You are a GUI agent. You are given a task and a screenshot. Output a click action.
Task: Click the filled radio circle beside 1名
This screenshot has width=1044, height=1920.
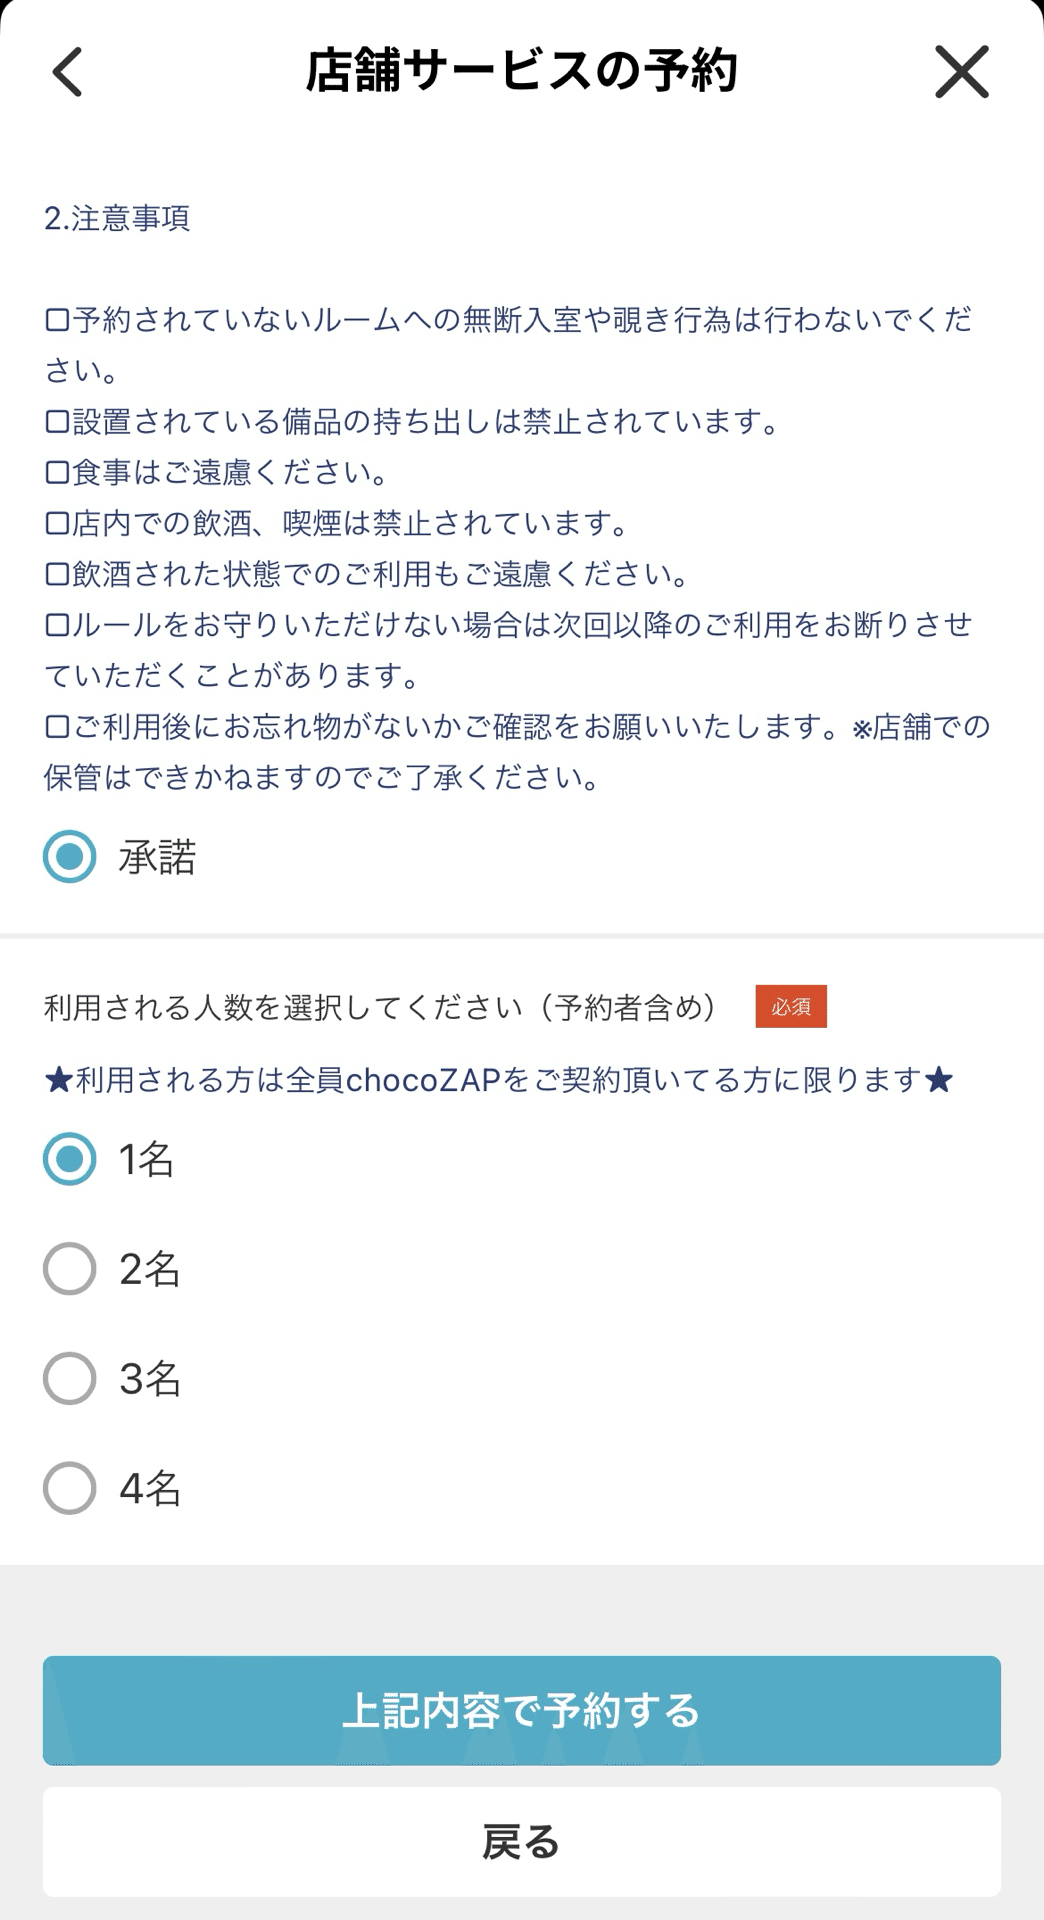coord(68,1158)
